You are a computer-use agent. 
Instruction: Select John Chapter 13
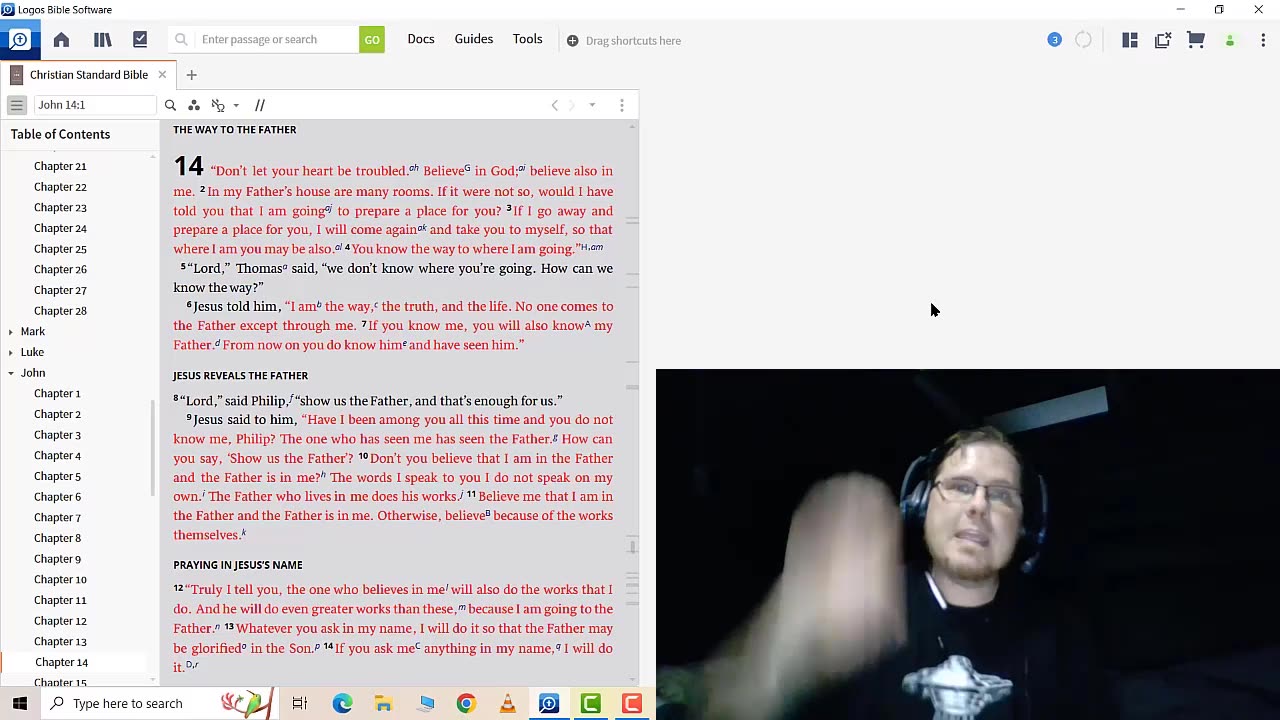tap(60, 642)
